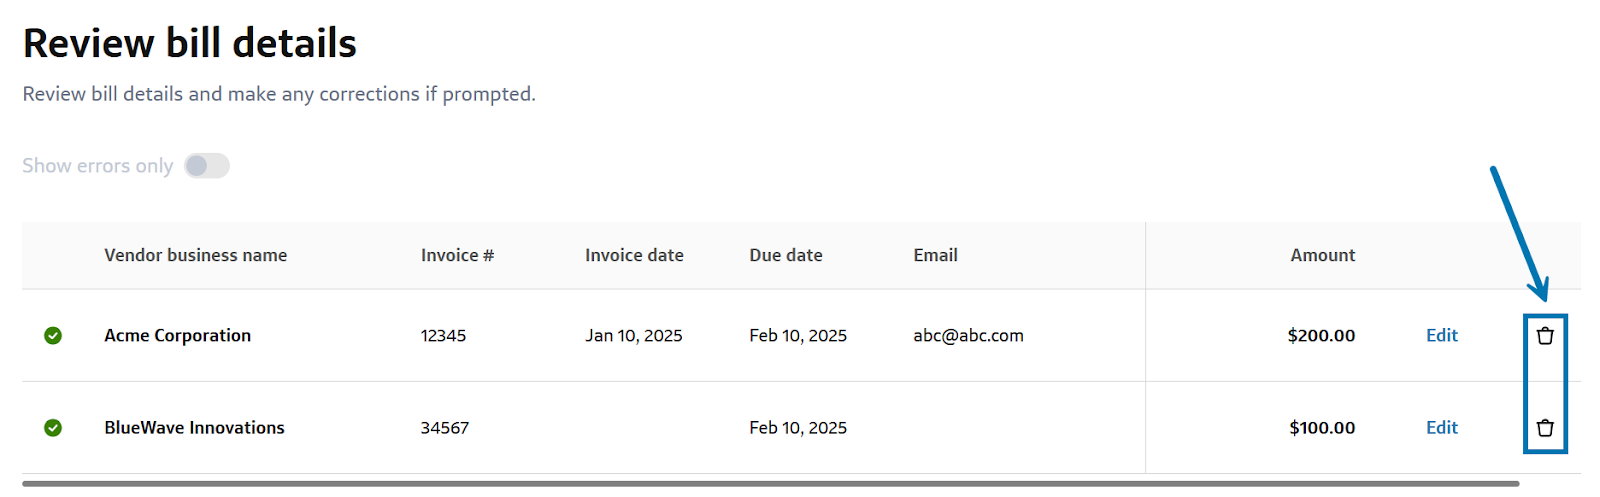The image size is (1600, 497).
Task: Select the $200.00 amount cell
Action: coord(1321,336)
